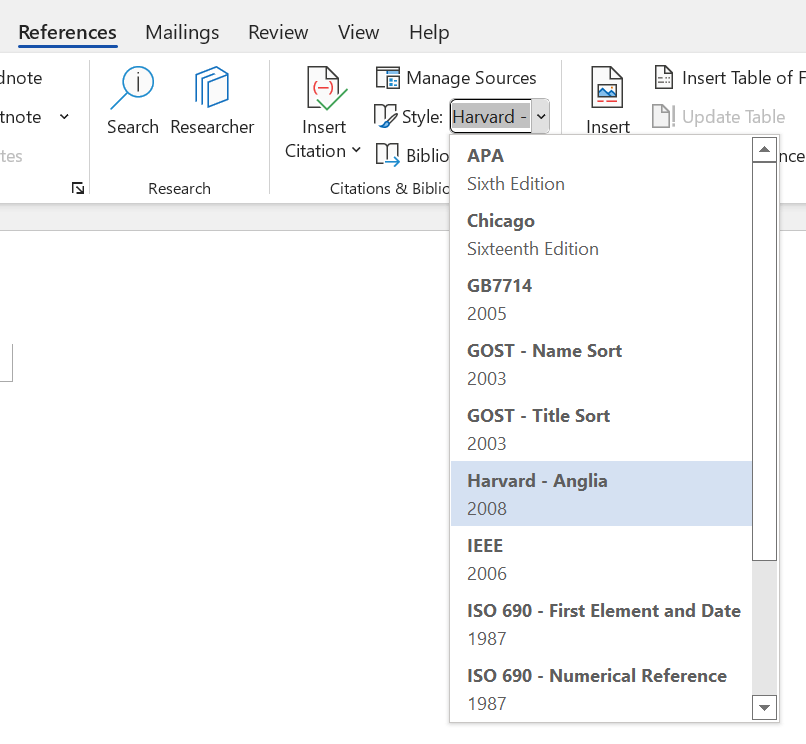Click the Insert Caption picture icon
The width and height of the screenshot is (806, 744).
pos(607,87)
